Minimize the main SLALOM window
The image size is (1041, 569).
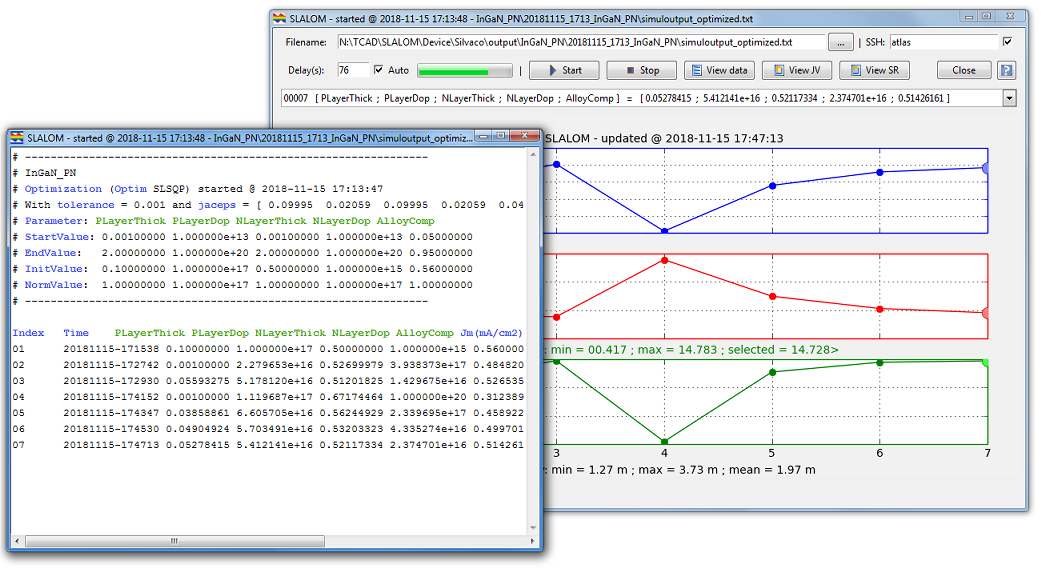click(969, 17)
